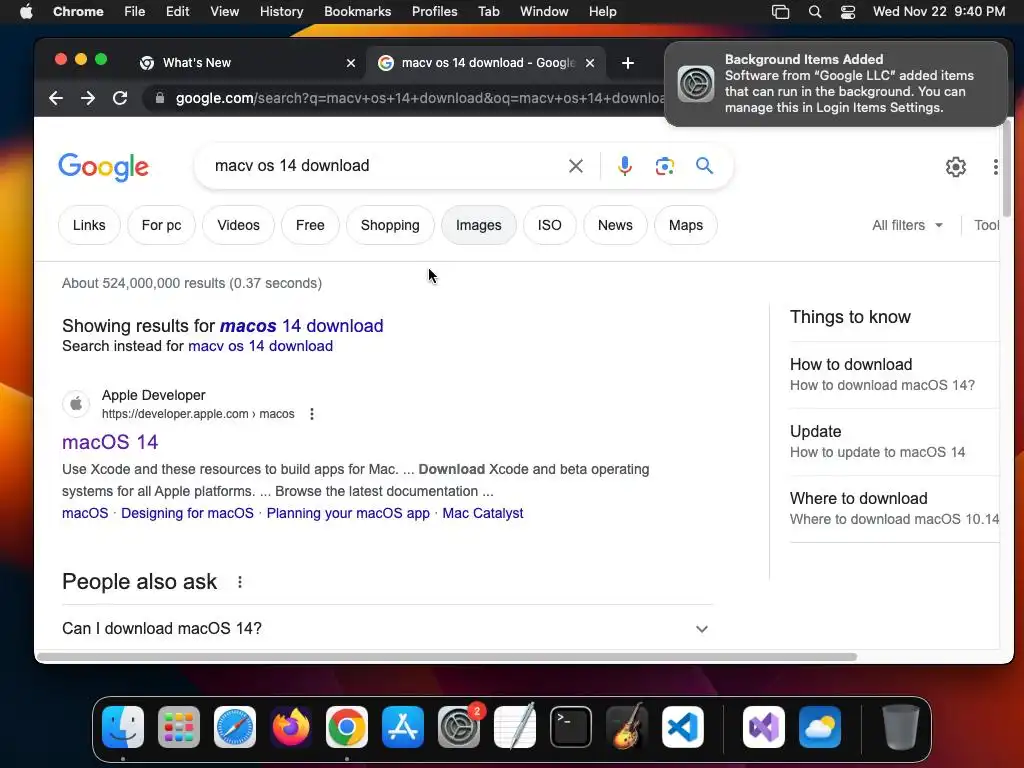
Task: Search instead for macv os 14 download
Action: pos(261,346)
